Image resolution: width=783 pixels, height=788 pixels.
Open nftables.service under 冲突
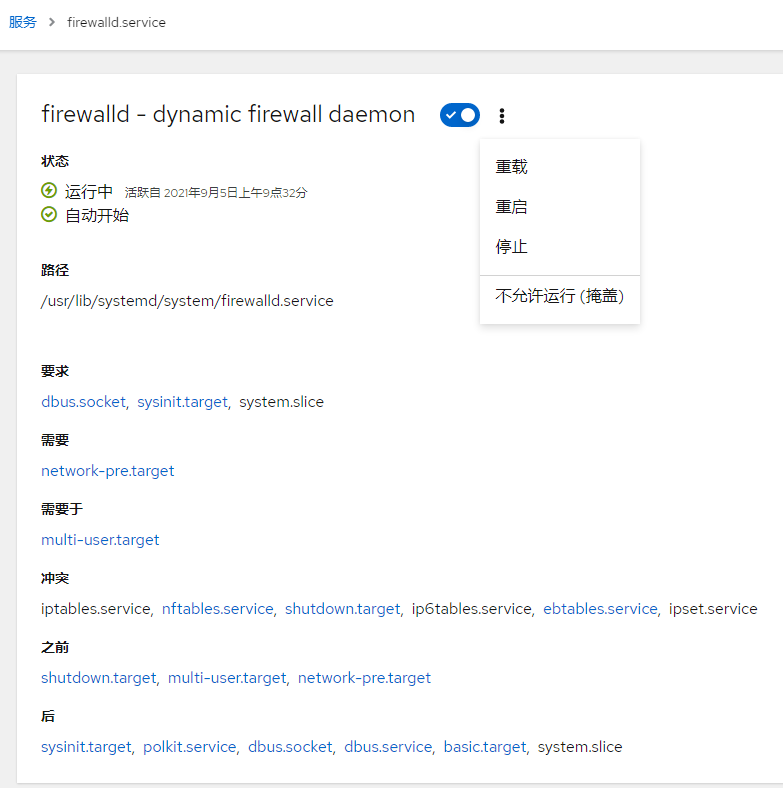(x=218, y=609)
